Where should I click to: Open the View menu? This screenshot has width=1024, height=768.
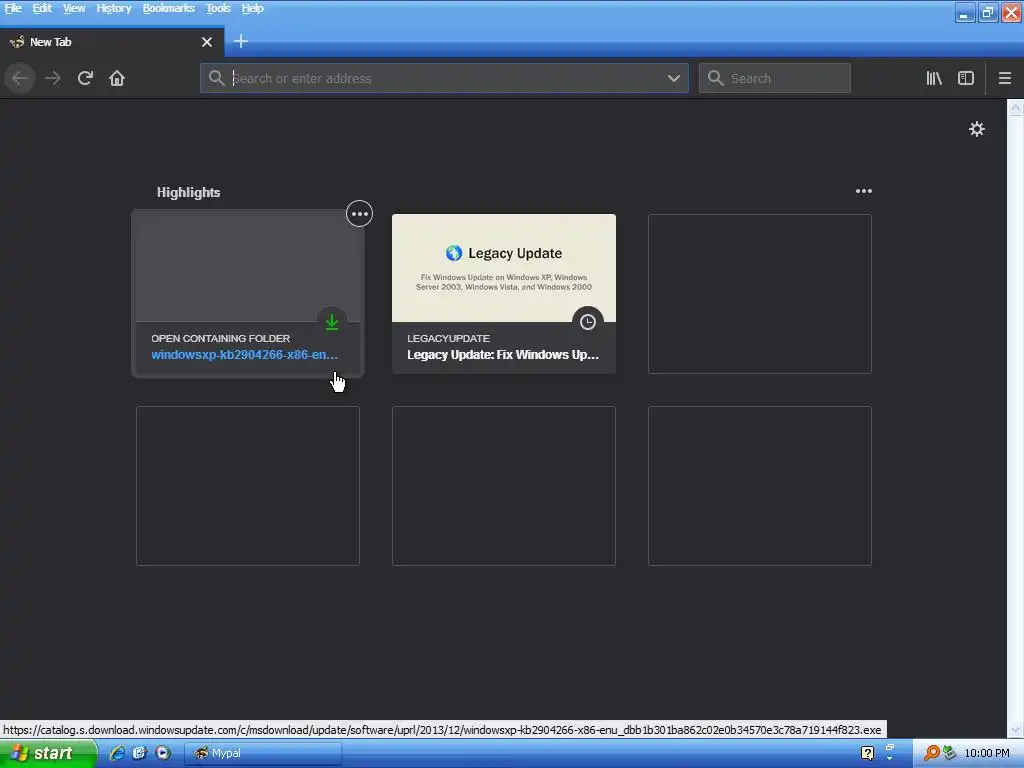74,8
